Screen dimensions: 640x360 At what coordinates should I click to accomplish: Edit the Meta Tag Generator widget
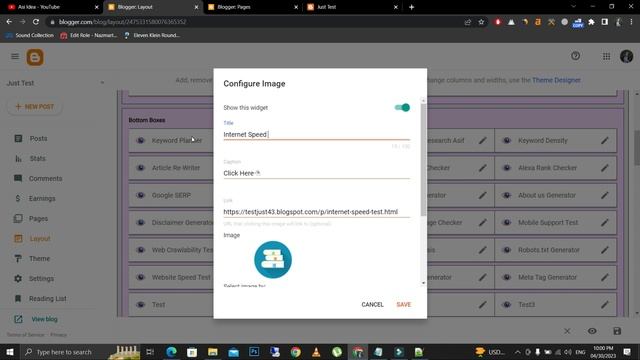(604, 277)
